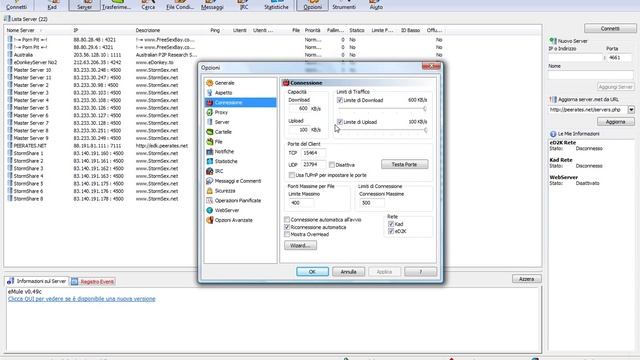Select Aspetto icon in options list

pos(209,93)
